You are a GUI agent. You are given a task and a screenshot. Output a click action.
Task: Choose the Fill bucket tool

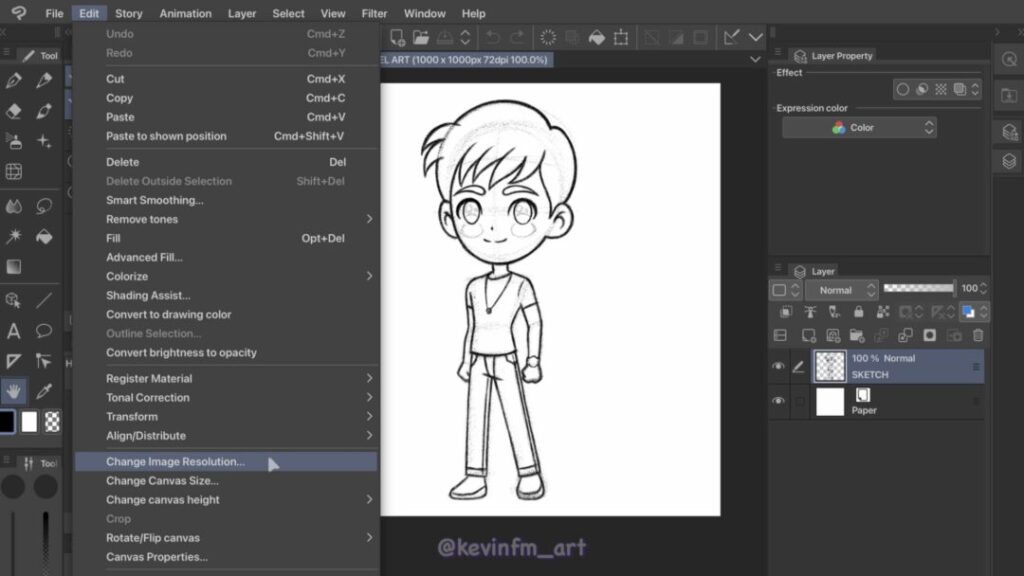click(44, 237)
